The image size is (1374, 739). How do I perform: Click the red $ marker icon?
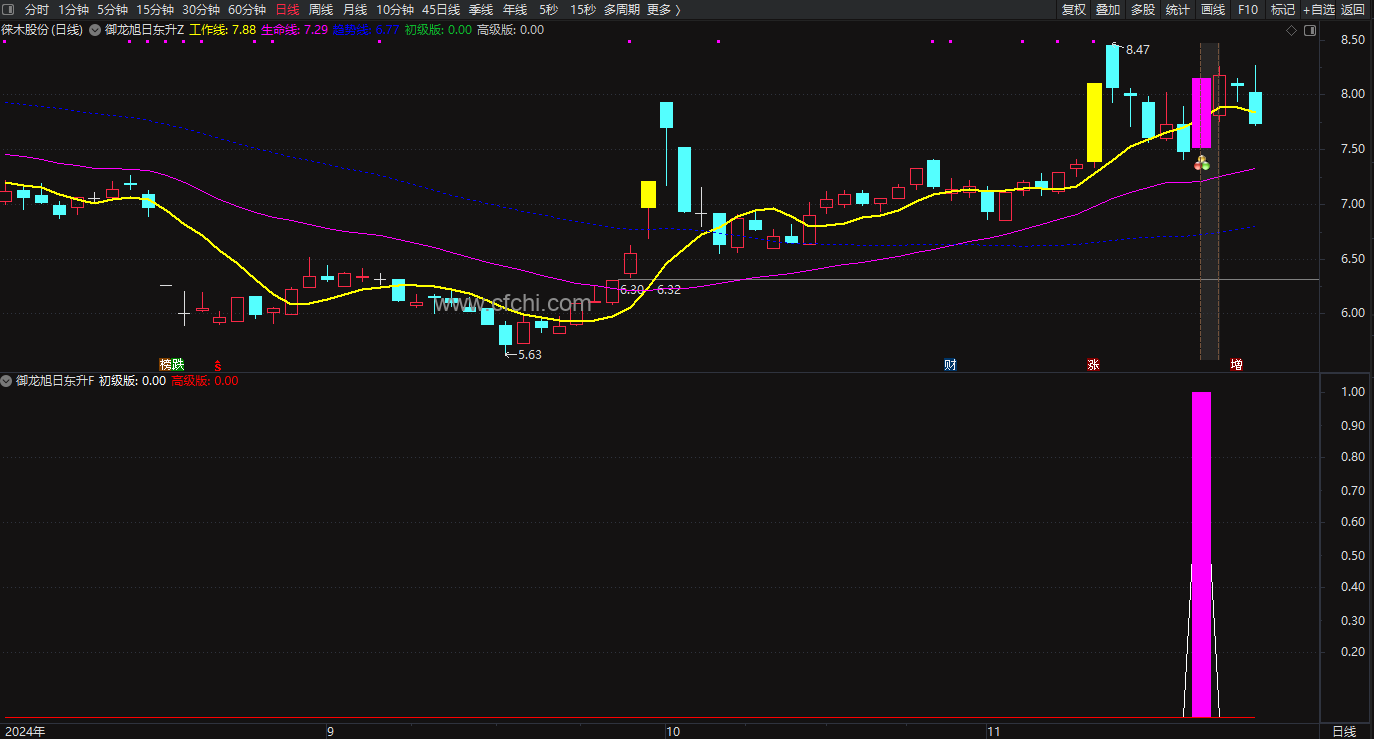tap(218, 365)
